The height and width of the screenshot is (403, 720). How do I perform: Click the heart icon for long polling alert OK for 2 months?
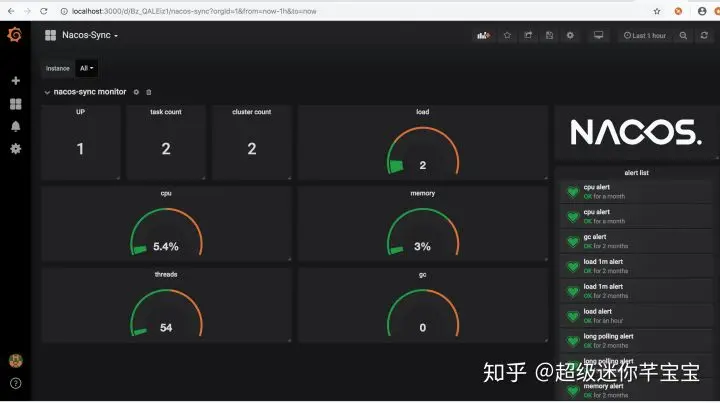573,341
